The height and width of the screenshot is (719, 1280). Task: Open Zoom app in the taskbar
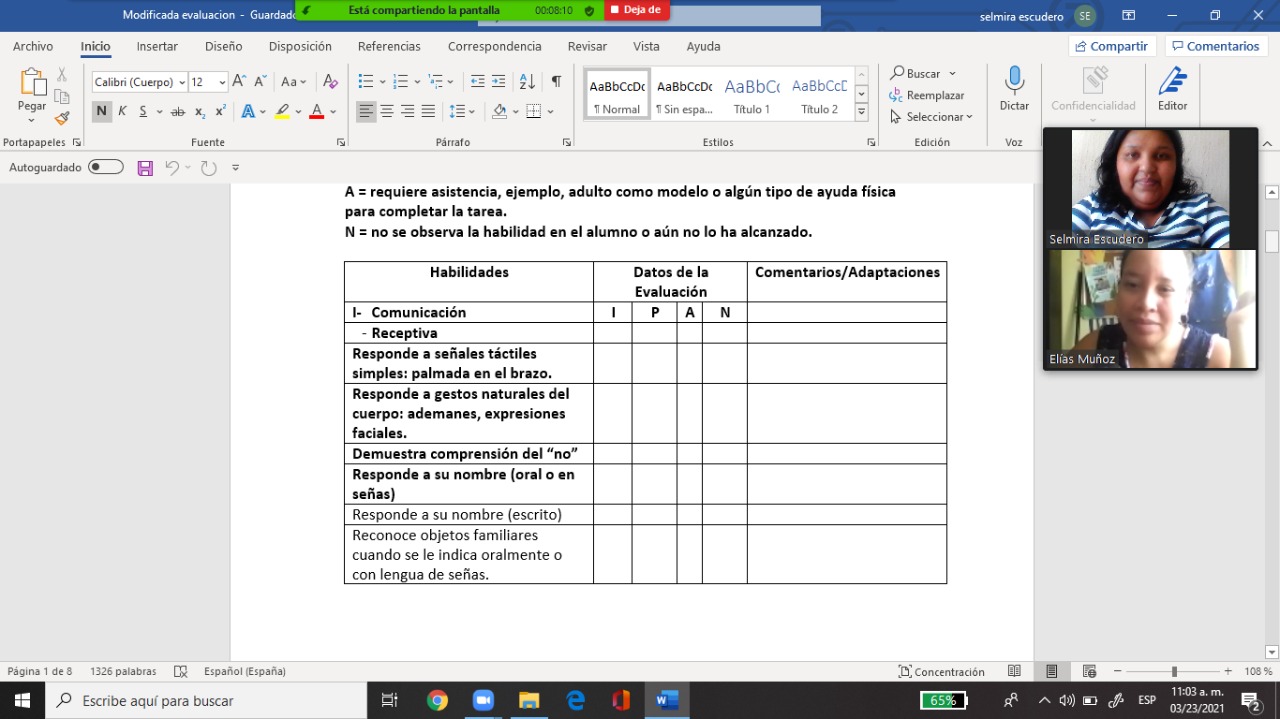click(483, 700)
